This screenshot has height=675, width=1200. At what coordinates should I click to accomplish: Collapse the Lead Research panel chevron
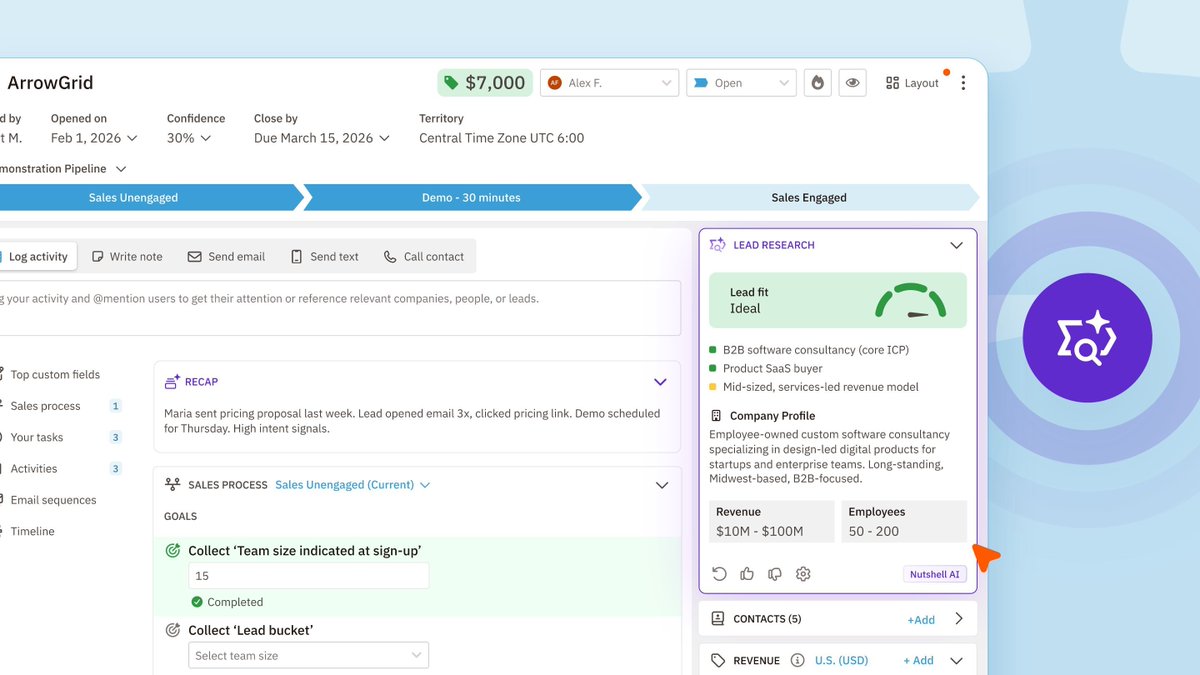click(956, 245)
